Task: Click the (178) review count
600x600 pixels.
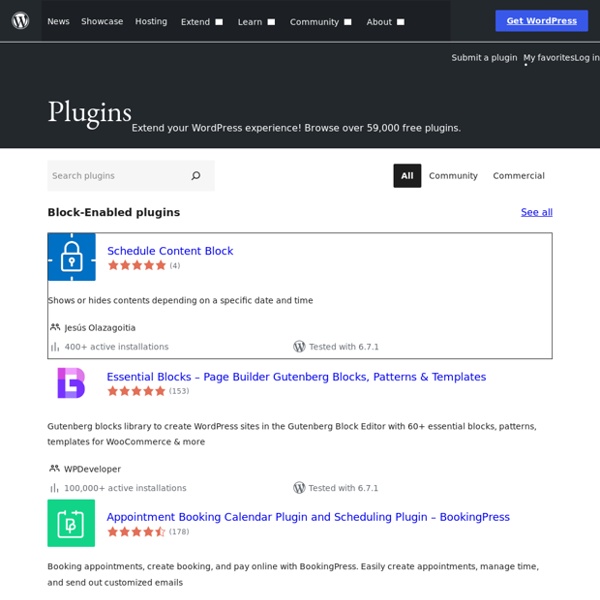Action: click(179, 532)
